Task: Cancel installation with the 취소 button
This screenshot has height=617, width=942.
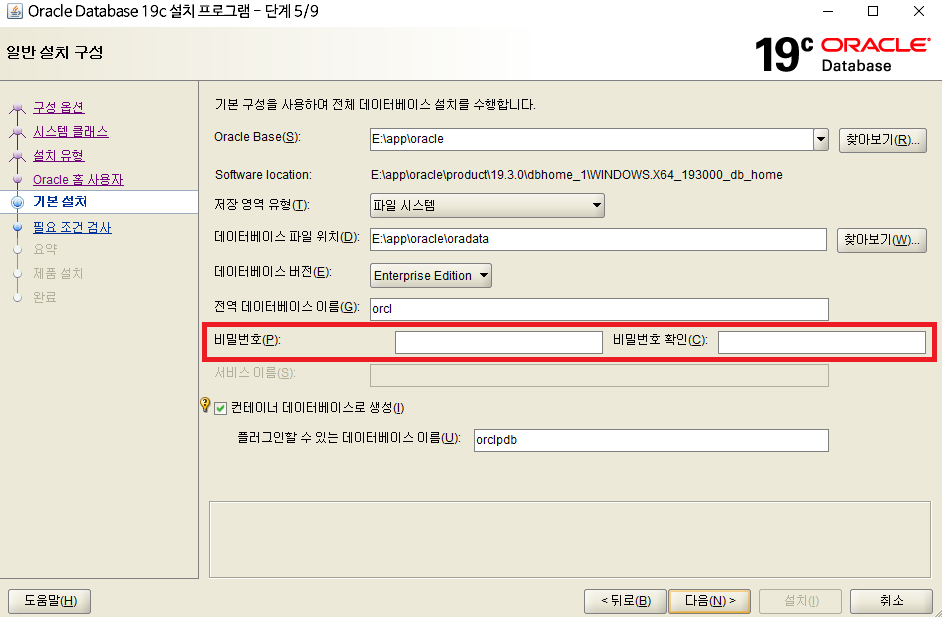Action: pyautogui.click(x=892, y=601)
